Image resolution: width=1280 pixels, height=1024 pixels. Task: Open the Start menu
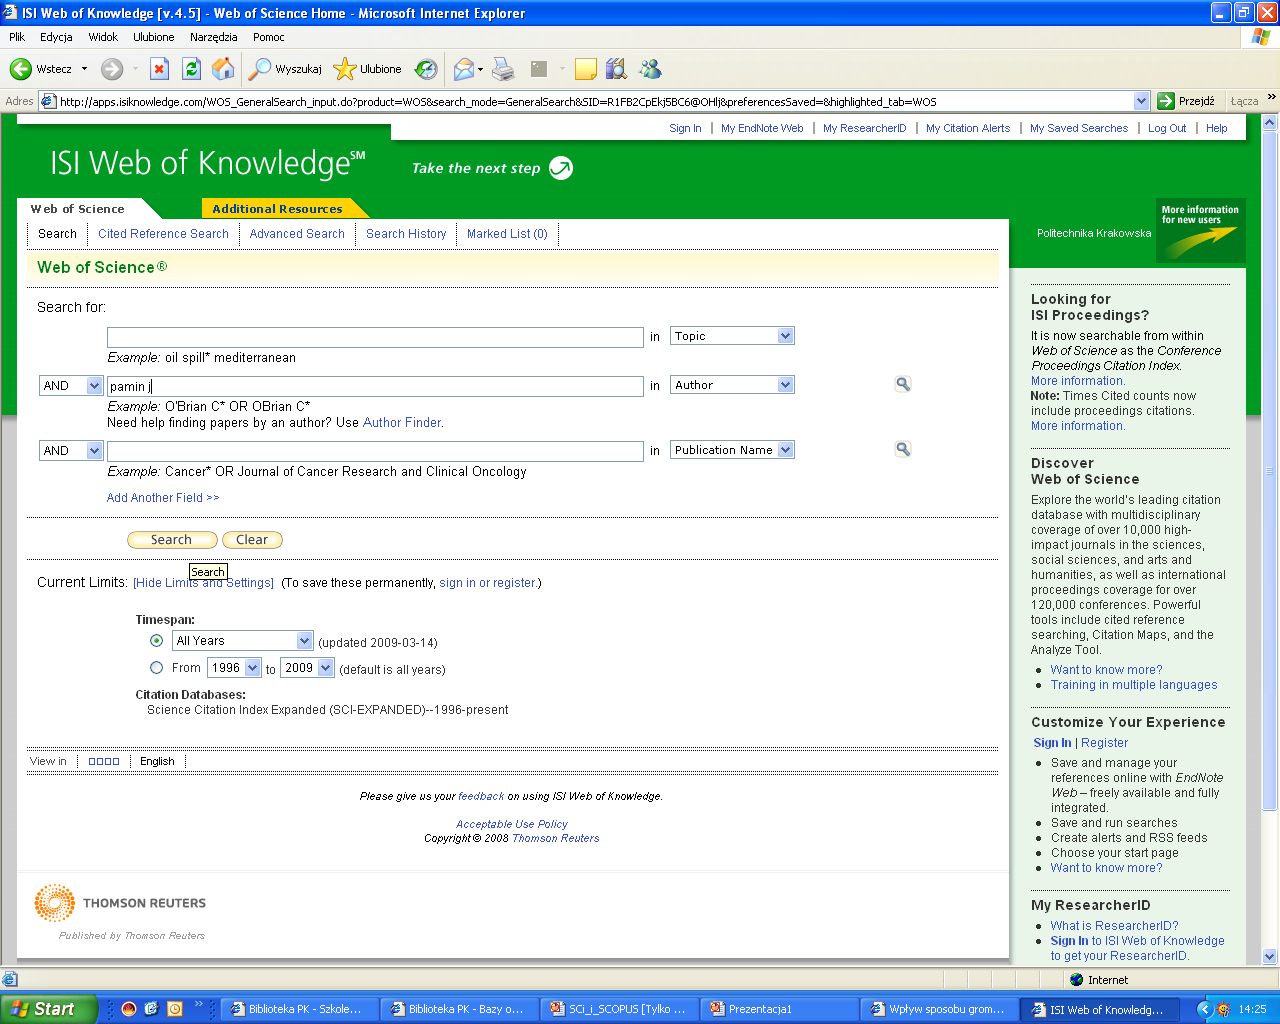pos(48,1009)
